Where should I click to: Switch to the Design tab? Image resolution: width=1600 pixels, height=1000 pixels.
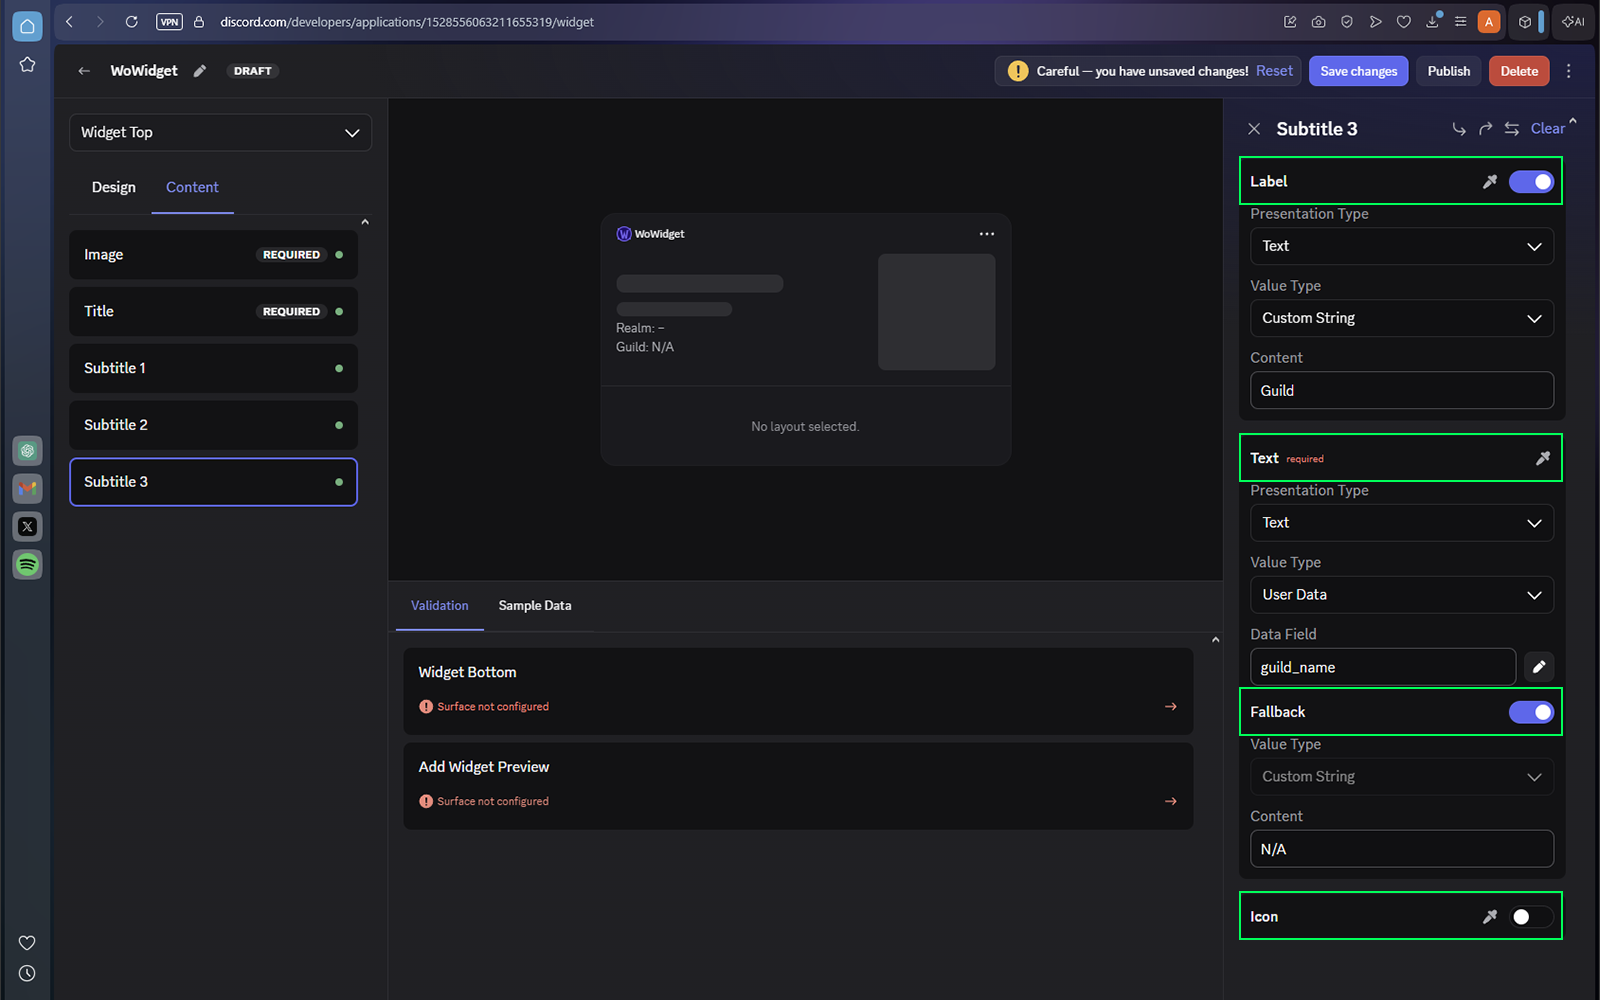[114, 188]
